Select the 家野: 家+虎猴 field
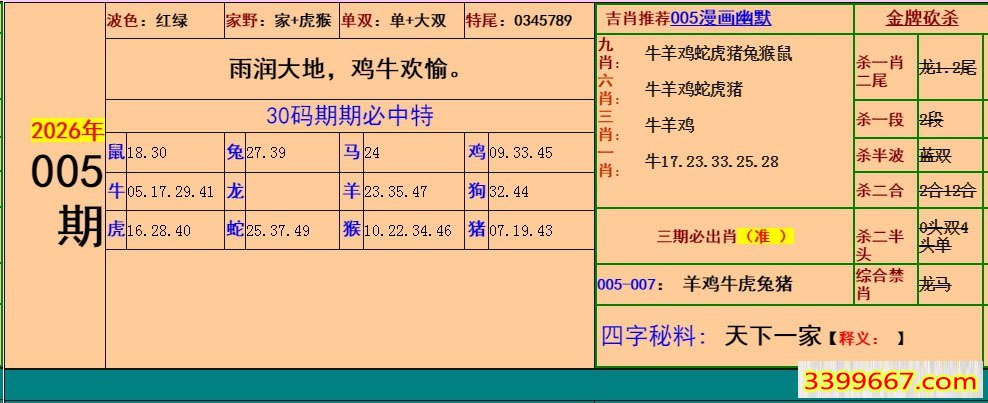 click(278, 20)
